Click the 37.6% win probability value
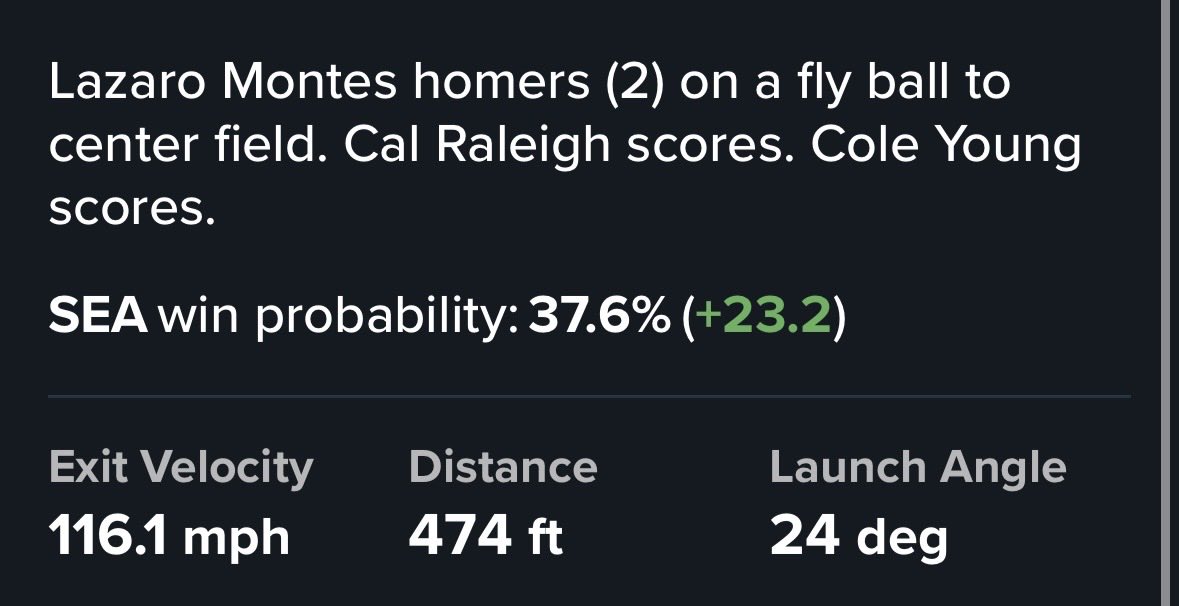 coord(599,316)
